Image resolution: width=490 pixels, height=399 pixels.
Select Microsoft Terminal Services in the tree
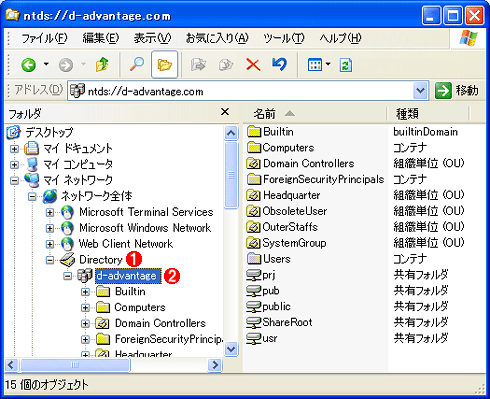(146, 212)
